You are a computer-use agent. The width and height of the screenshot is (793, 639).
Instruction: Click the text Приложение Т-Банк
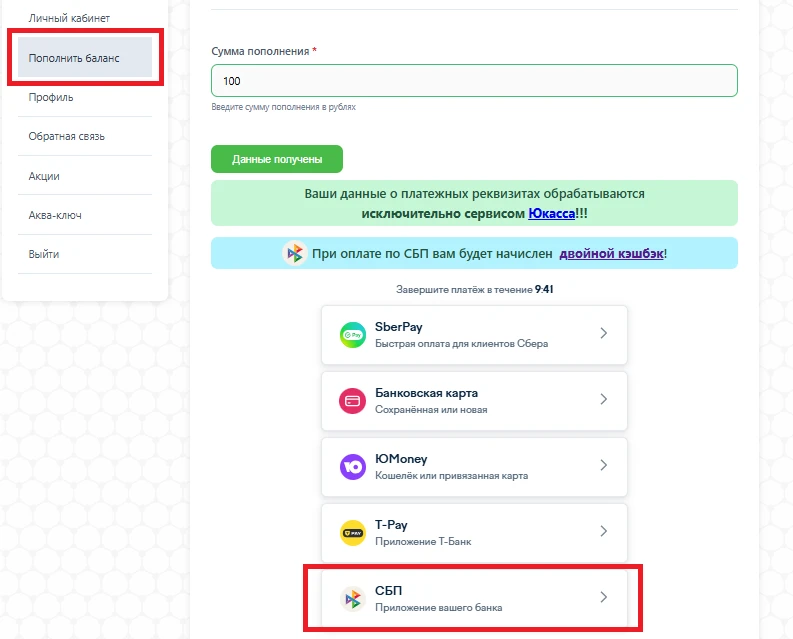(423, 542)
